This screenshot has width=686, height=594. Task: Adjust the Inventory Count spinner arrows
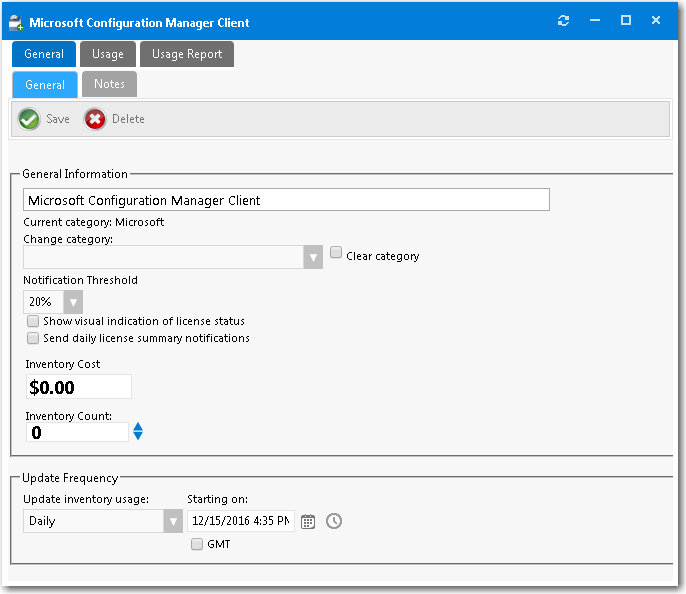click(x=138, y=431)
